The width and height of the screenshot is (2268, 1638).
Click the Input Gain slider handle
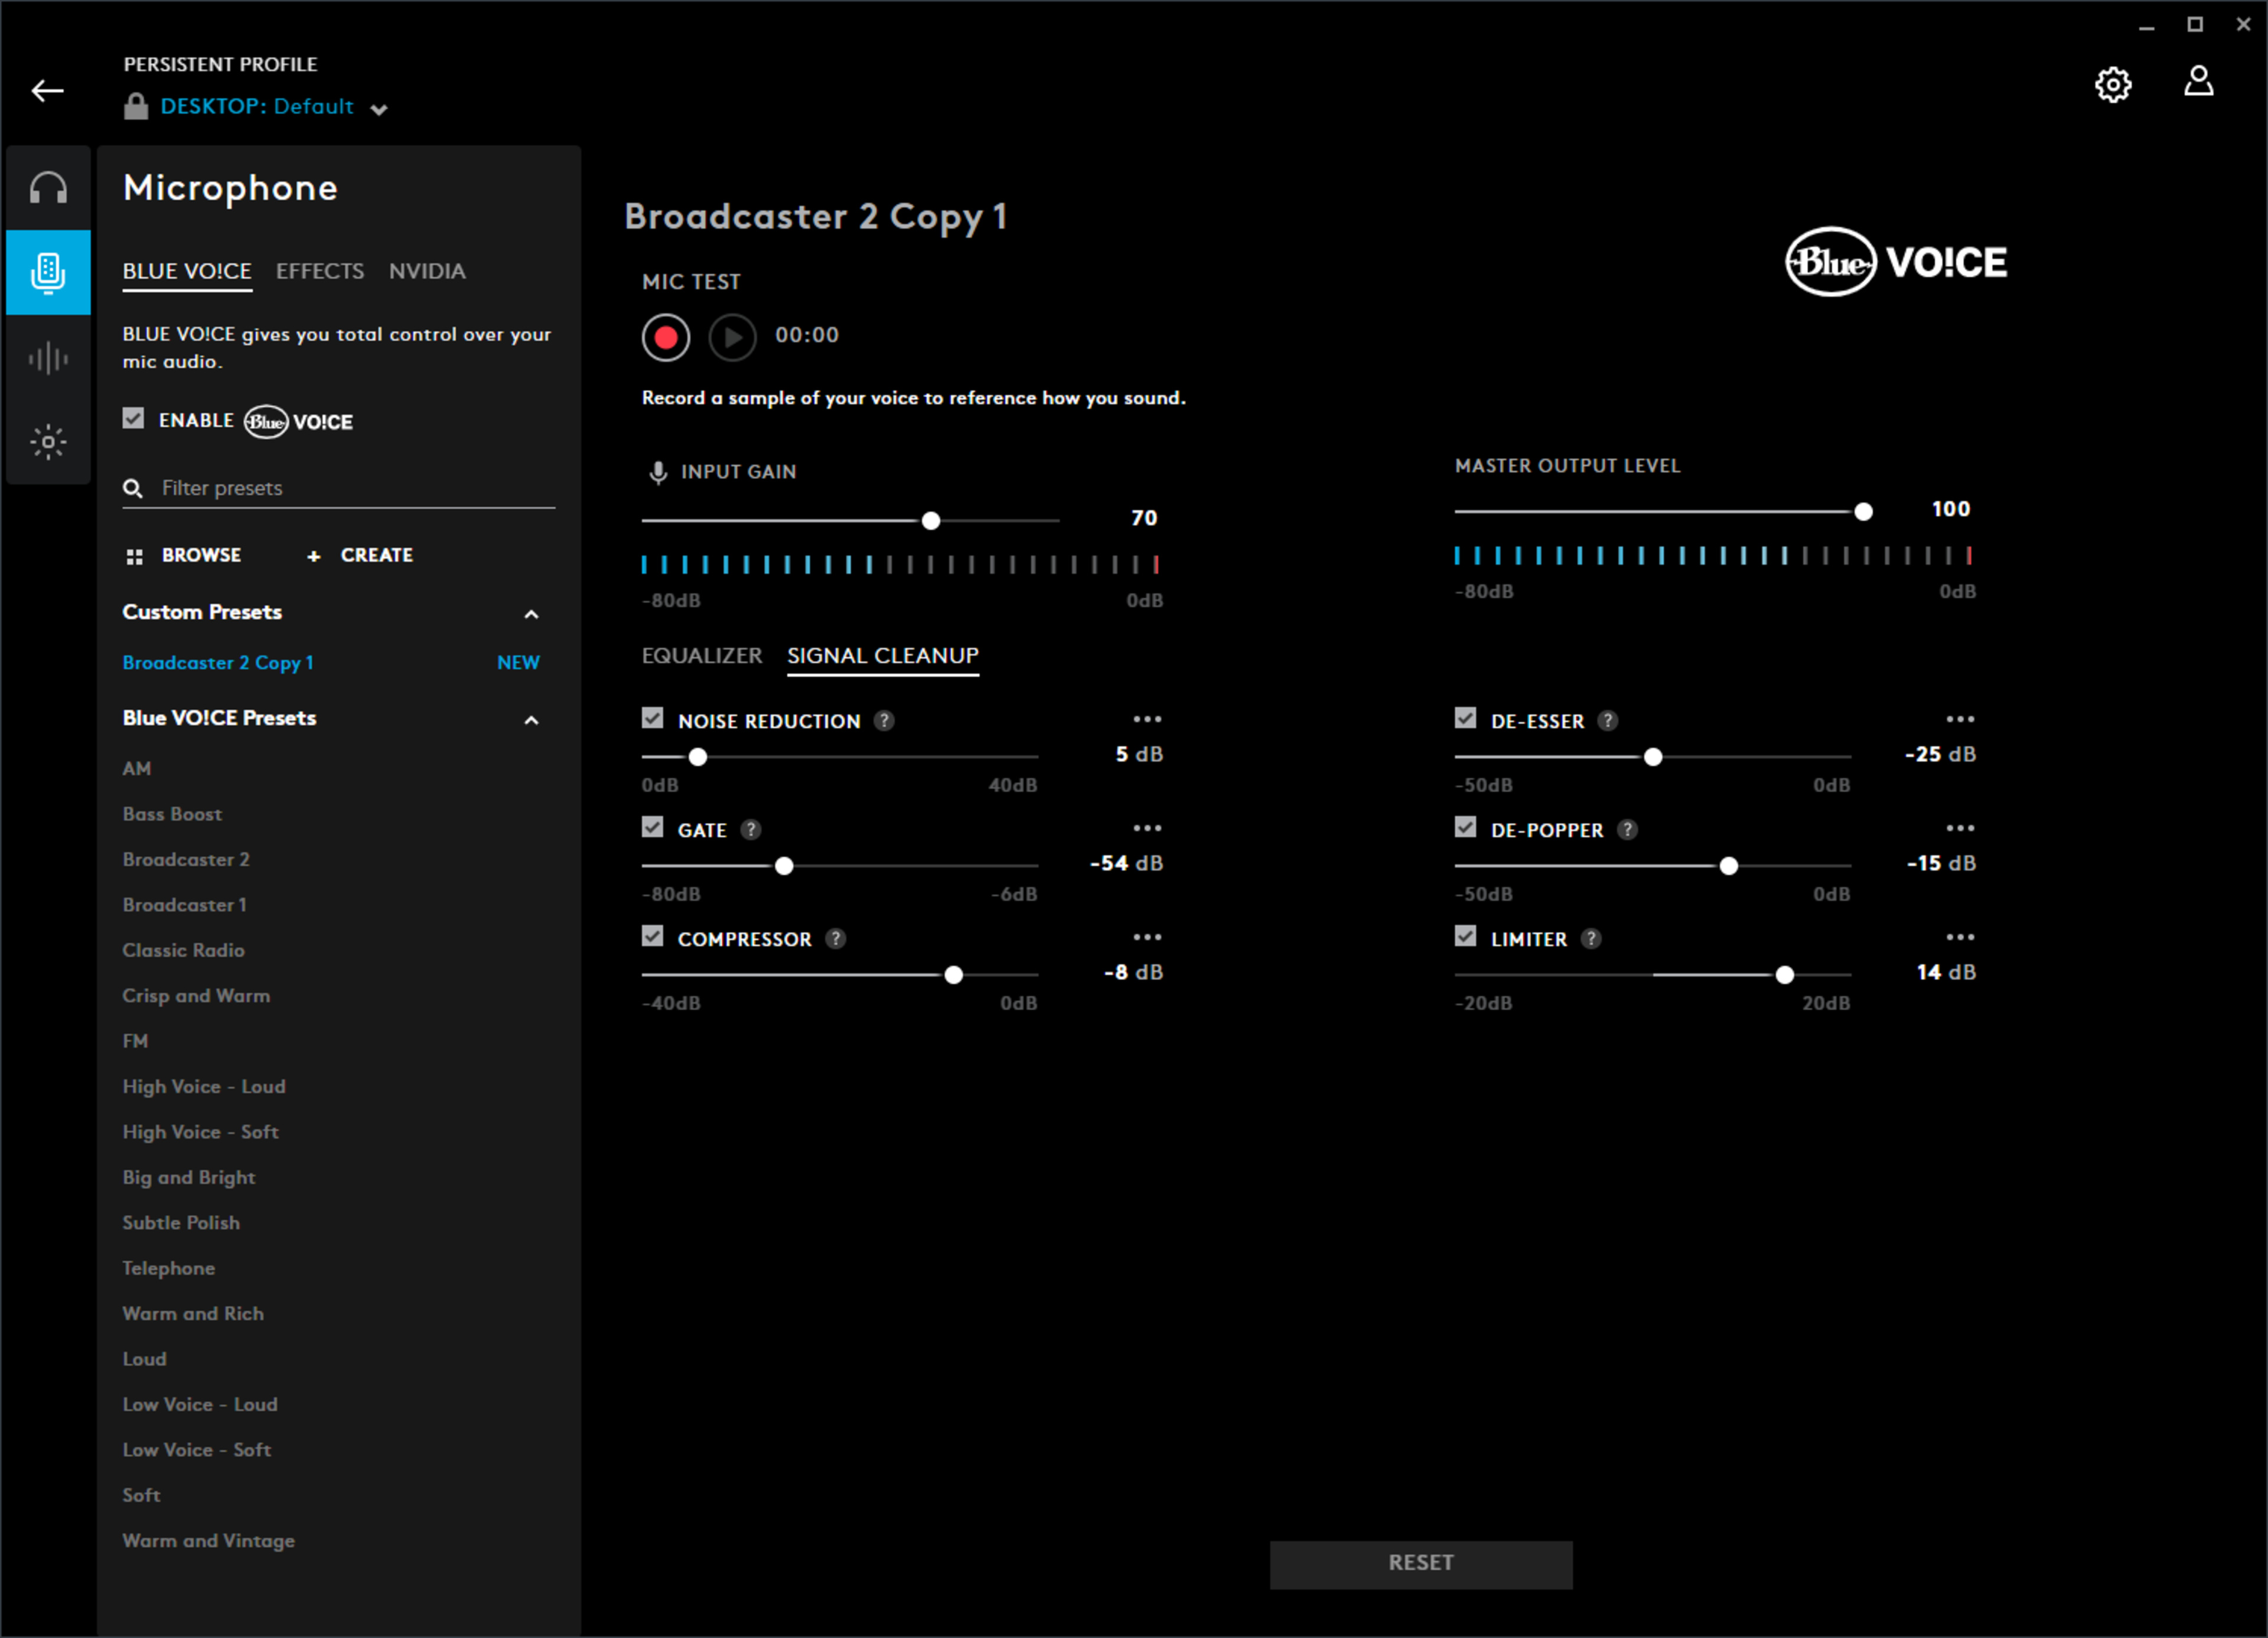coord(930,521)
